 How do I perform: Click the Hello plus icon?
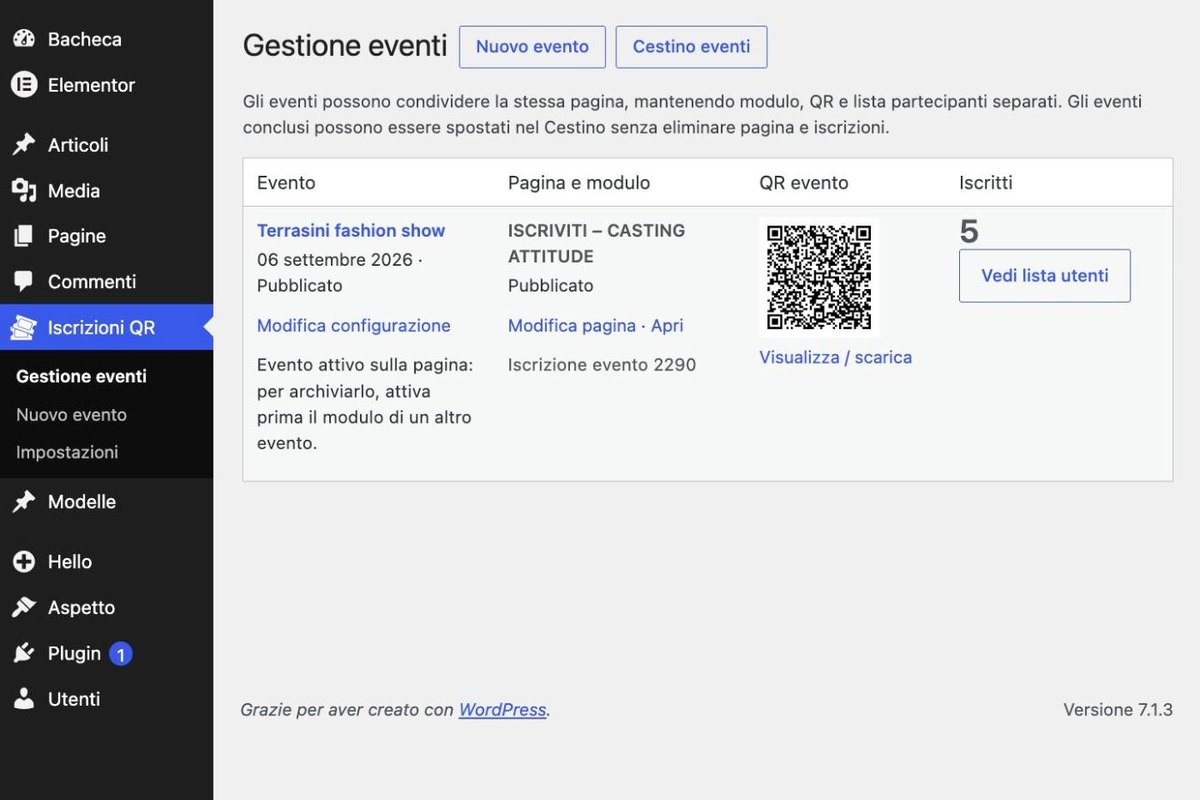[24, 562]
